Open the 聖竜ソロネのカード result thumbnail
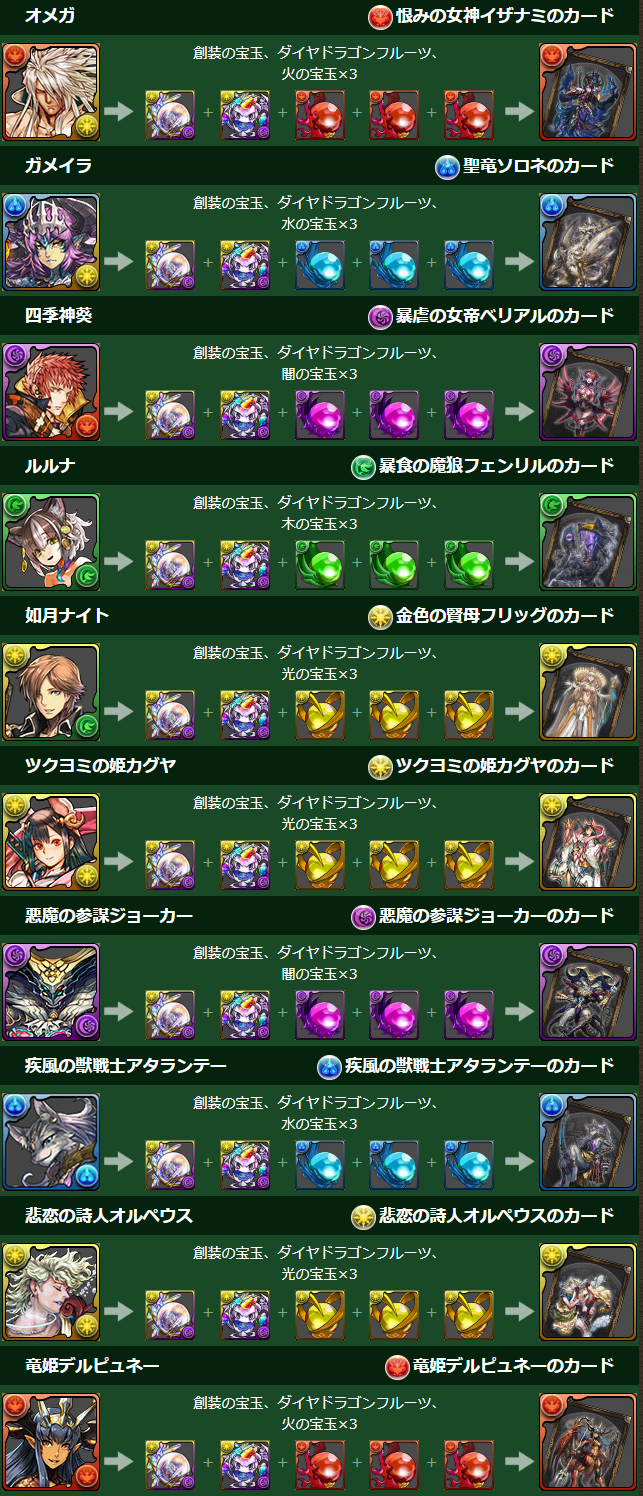 click(x=588, y=242)
